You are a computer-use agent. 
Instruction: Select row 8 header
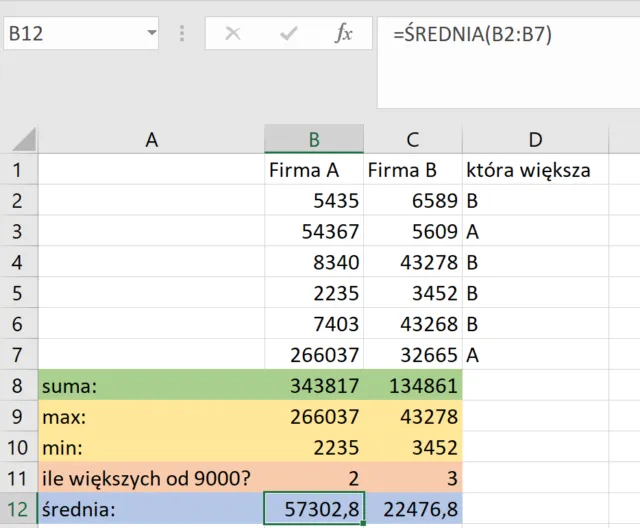click(x=19, y=385)
